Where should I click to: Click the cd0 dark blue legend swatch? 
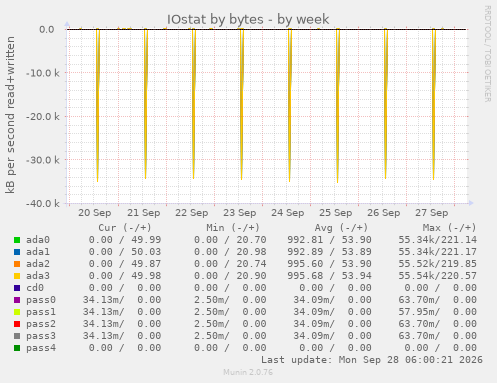(17, 288)
